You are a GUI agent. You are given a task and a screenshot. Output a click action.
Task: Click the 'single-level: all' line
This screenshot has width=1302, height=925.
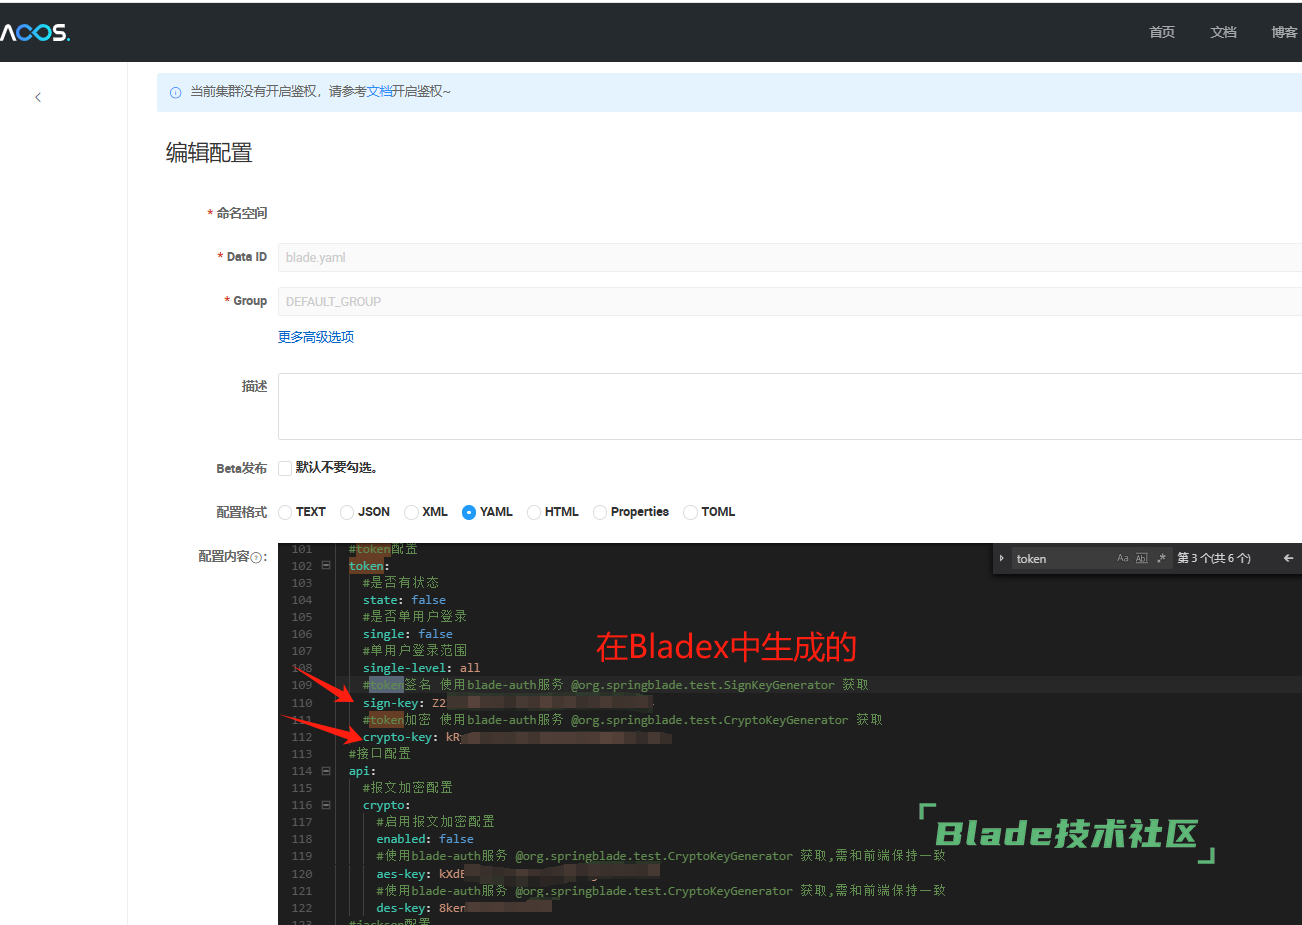[x=421, y=668]
